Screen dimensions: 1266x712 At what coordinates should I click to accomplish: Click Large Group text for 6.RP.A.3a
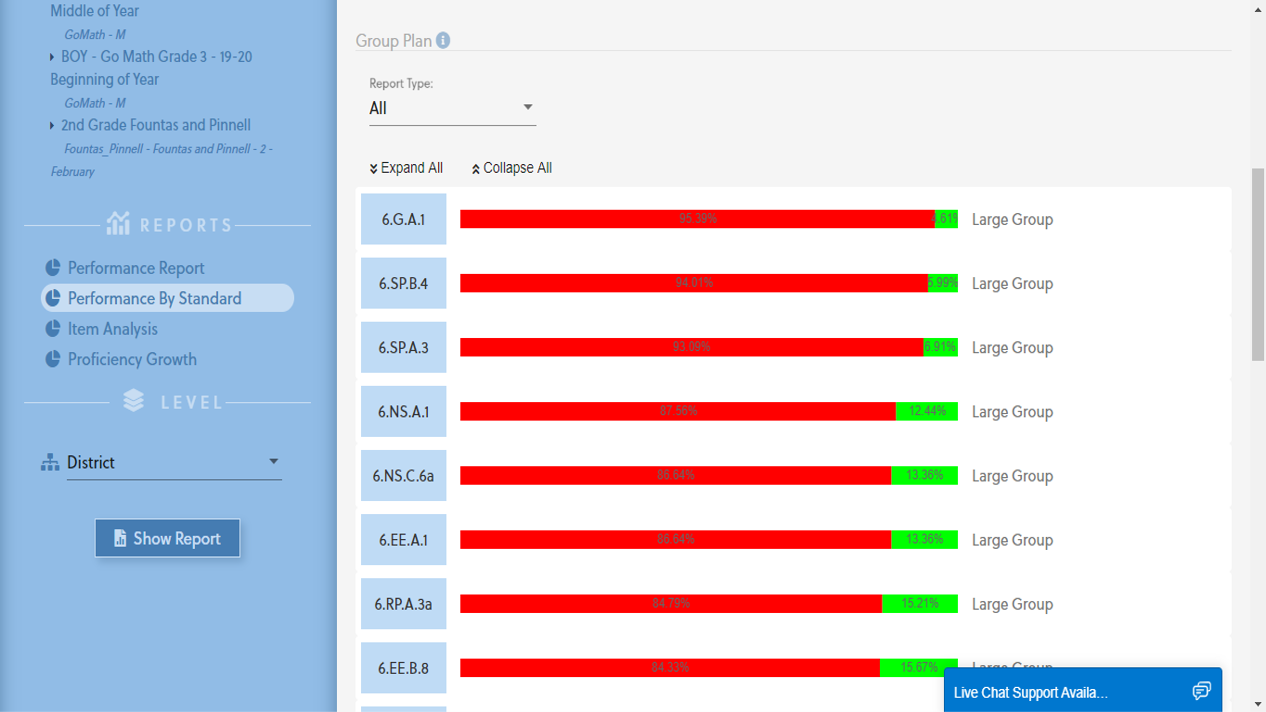[x=1012, y=603]
